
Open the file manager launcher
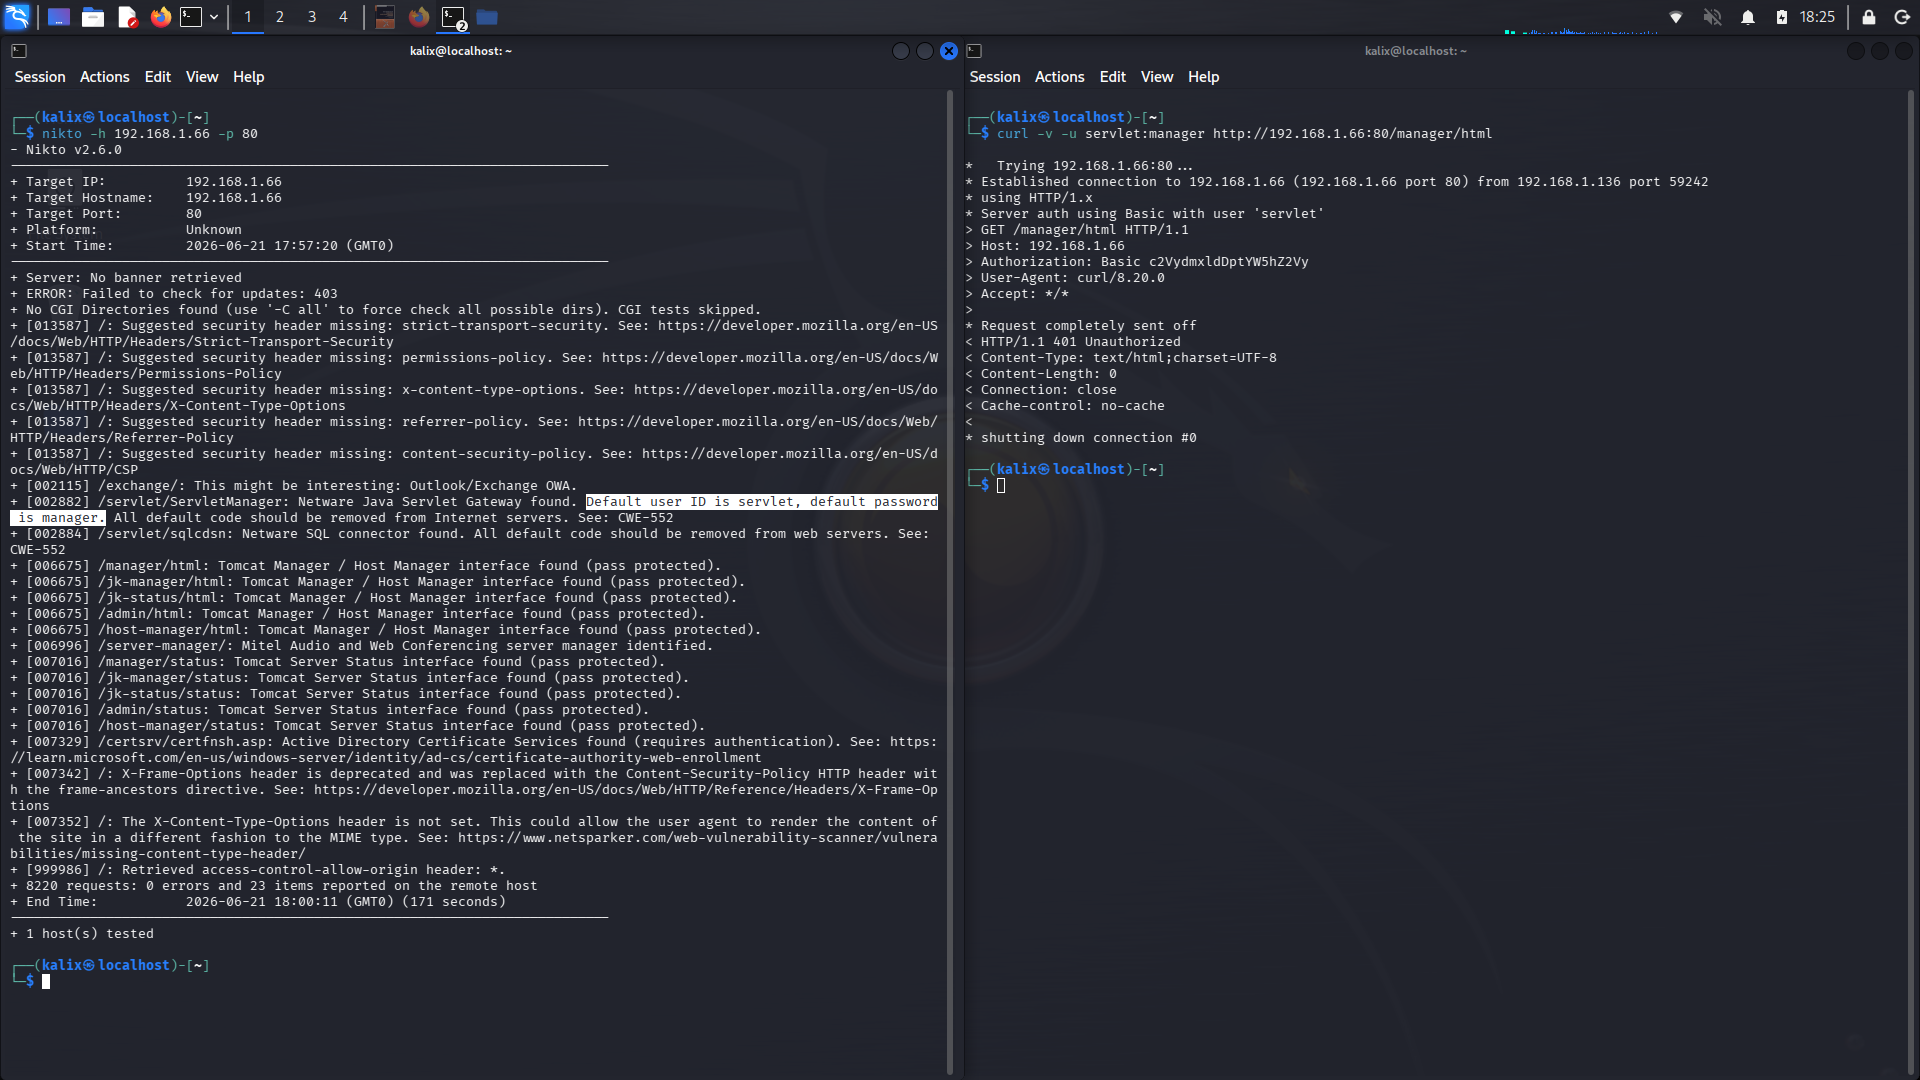93,17
